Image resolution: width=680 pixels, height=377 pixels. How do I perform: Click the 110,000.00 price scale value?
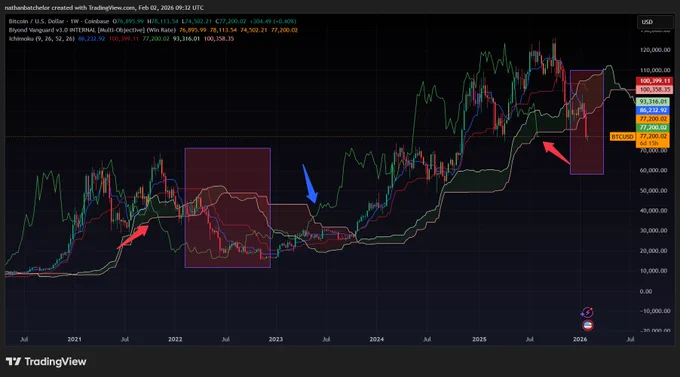click(655, 70)
